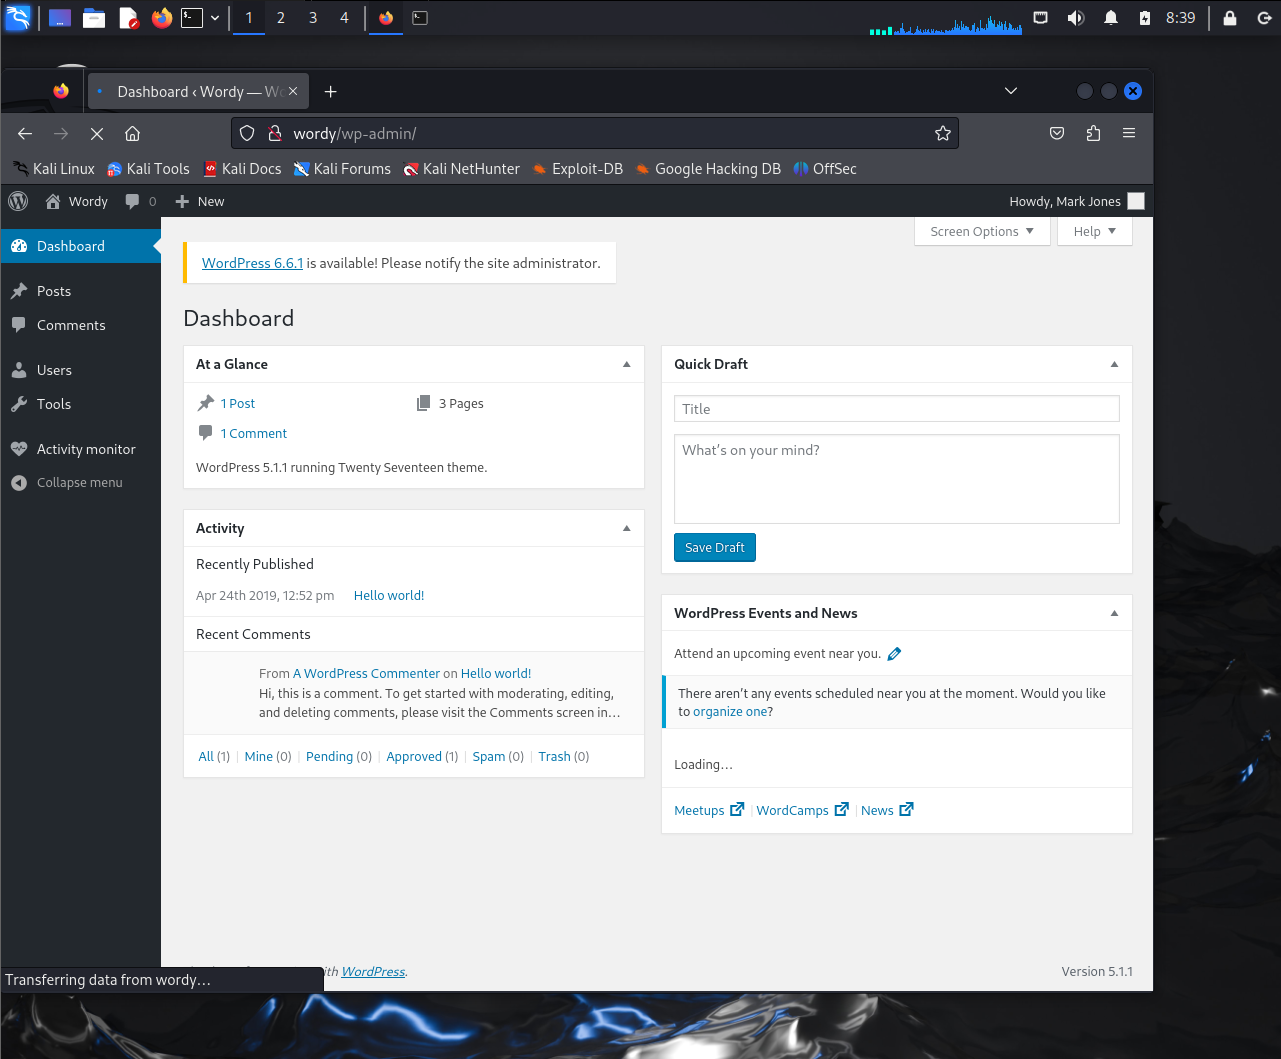Click the shield tracking protection icon
Viewport: 1281px width, 1059px height.
point(247,133)
